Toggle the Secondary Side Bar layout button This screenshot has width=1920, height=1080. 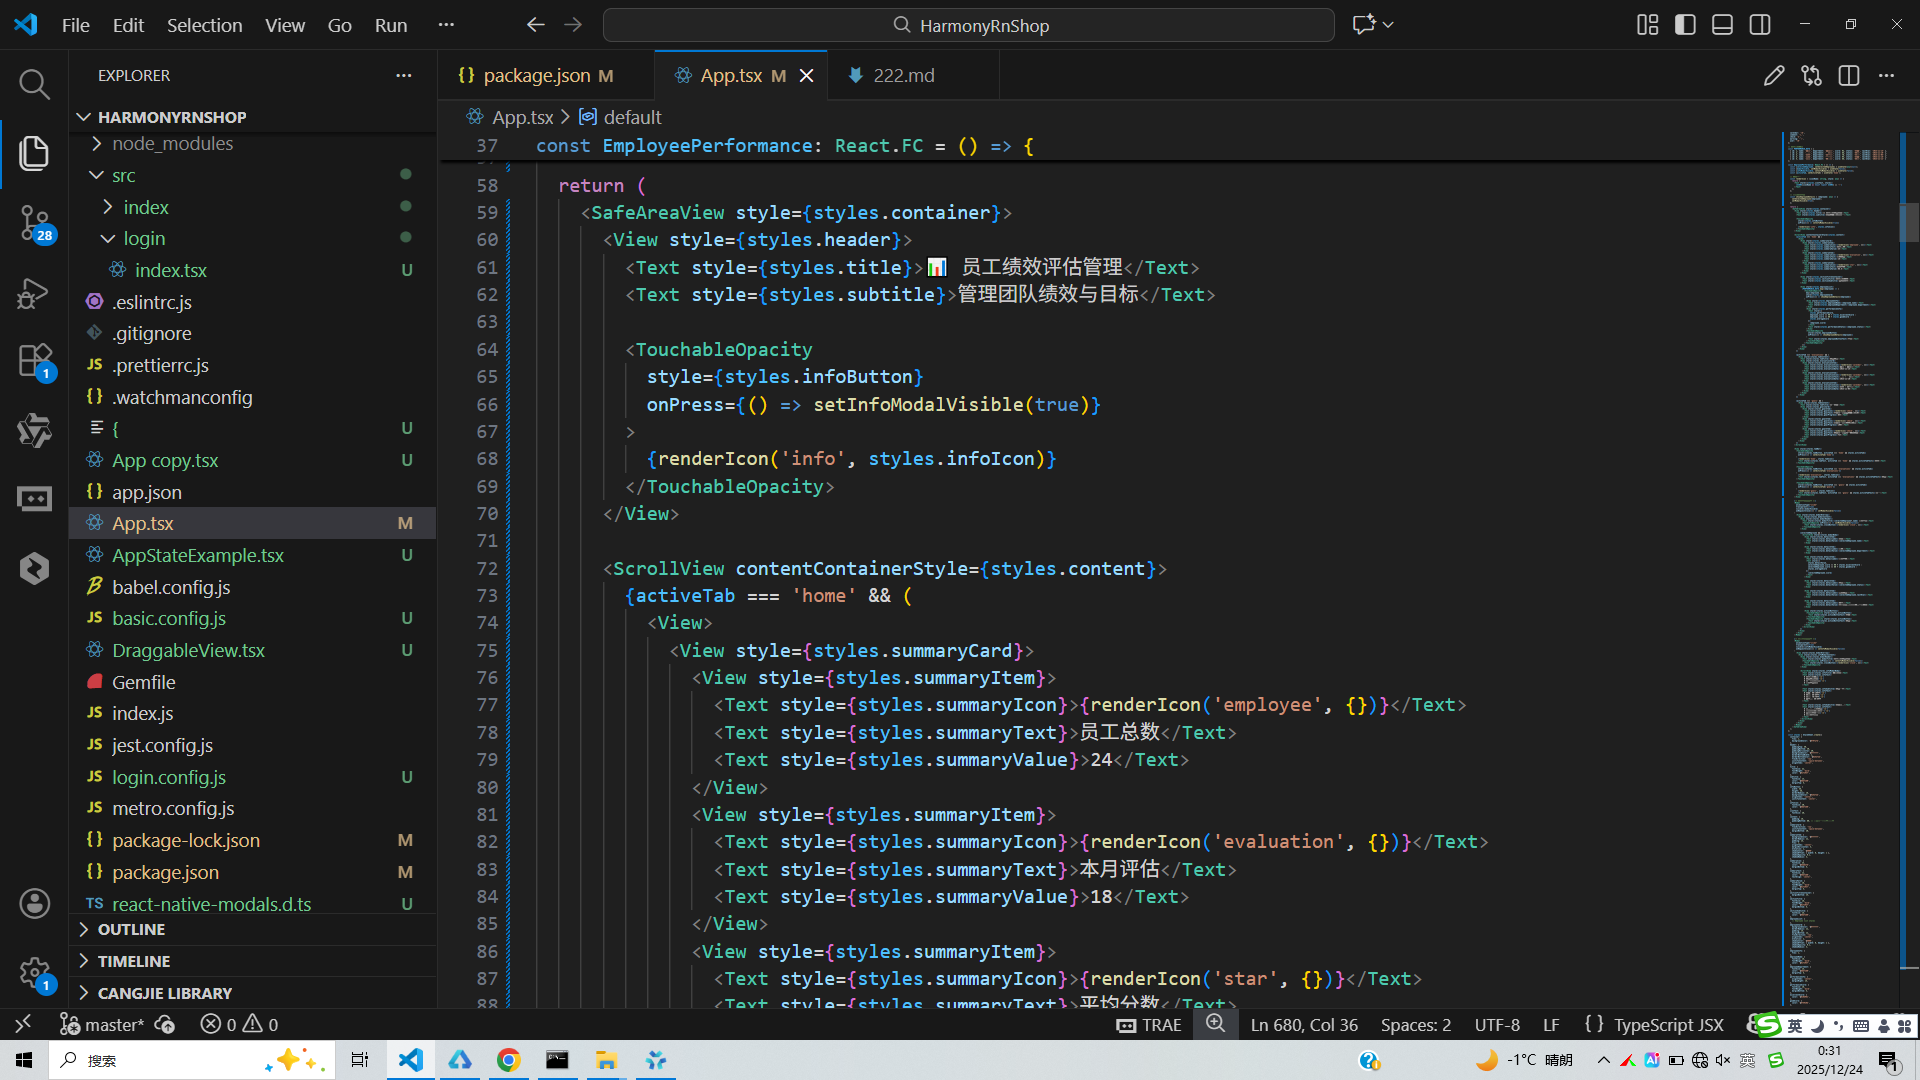tap(1760, 25)
